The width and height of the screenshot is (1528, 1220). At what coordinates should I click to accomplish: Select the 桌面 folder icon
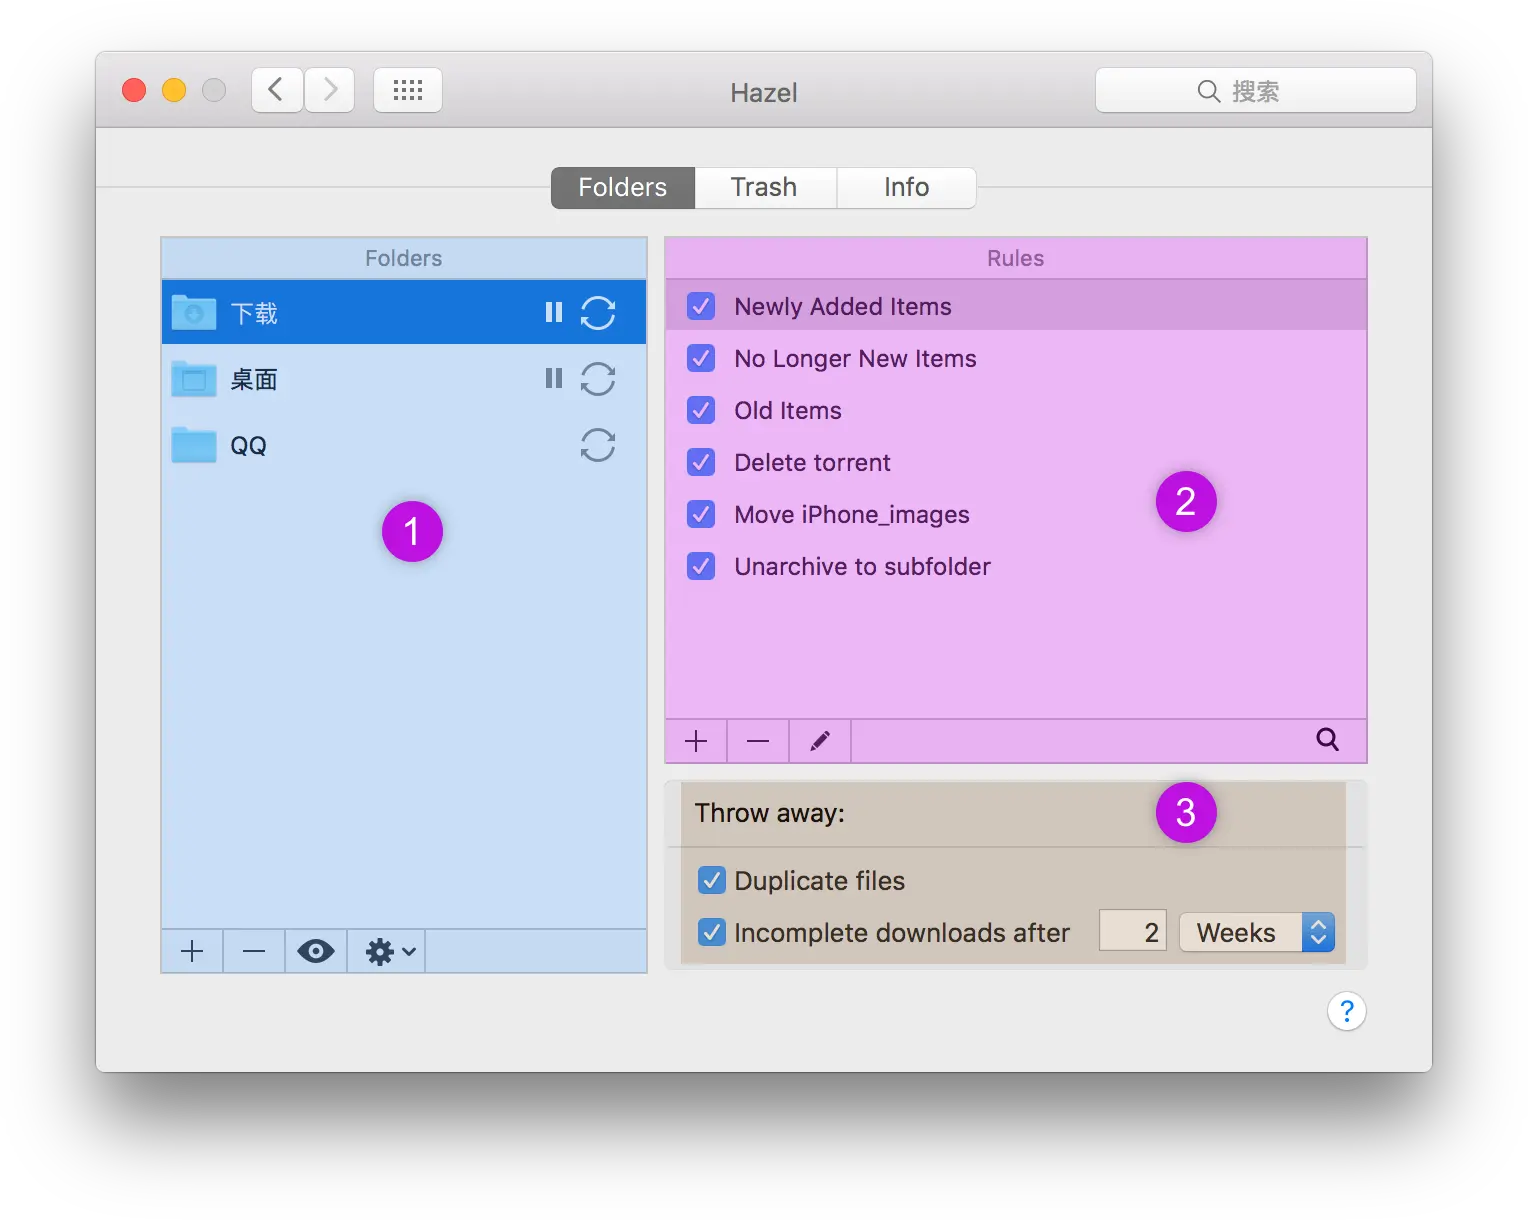[x=194, y=378]
